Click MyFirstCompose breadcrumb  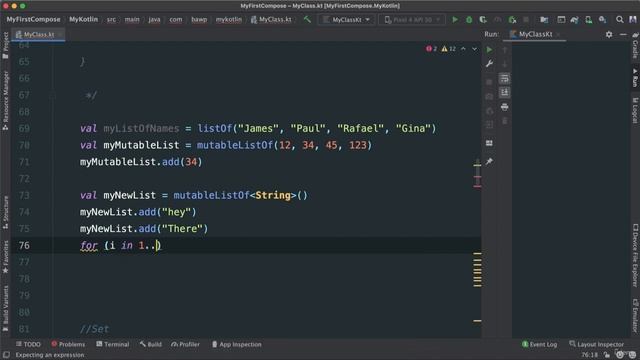(33, 19)
